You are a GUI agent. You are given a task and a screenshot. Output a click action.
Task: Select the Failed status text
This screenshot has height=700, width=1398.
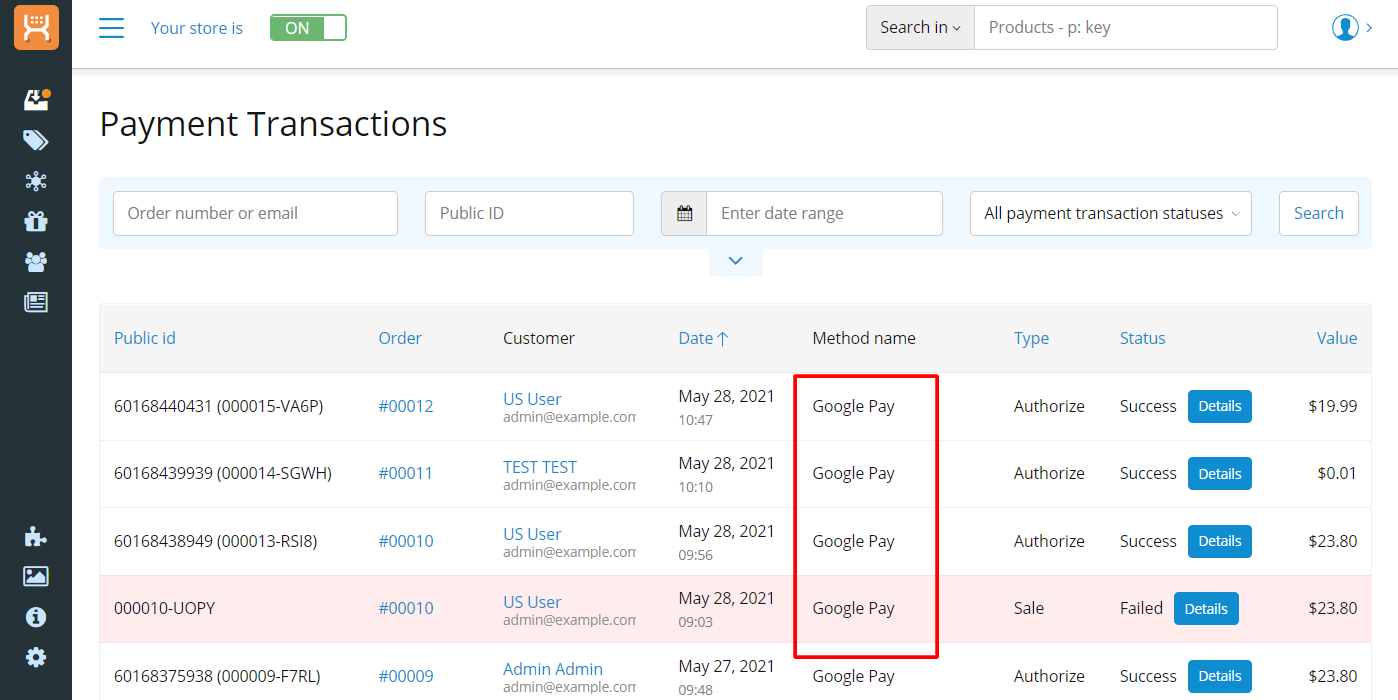pyautogui.click(x=1141, y=608)
